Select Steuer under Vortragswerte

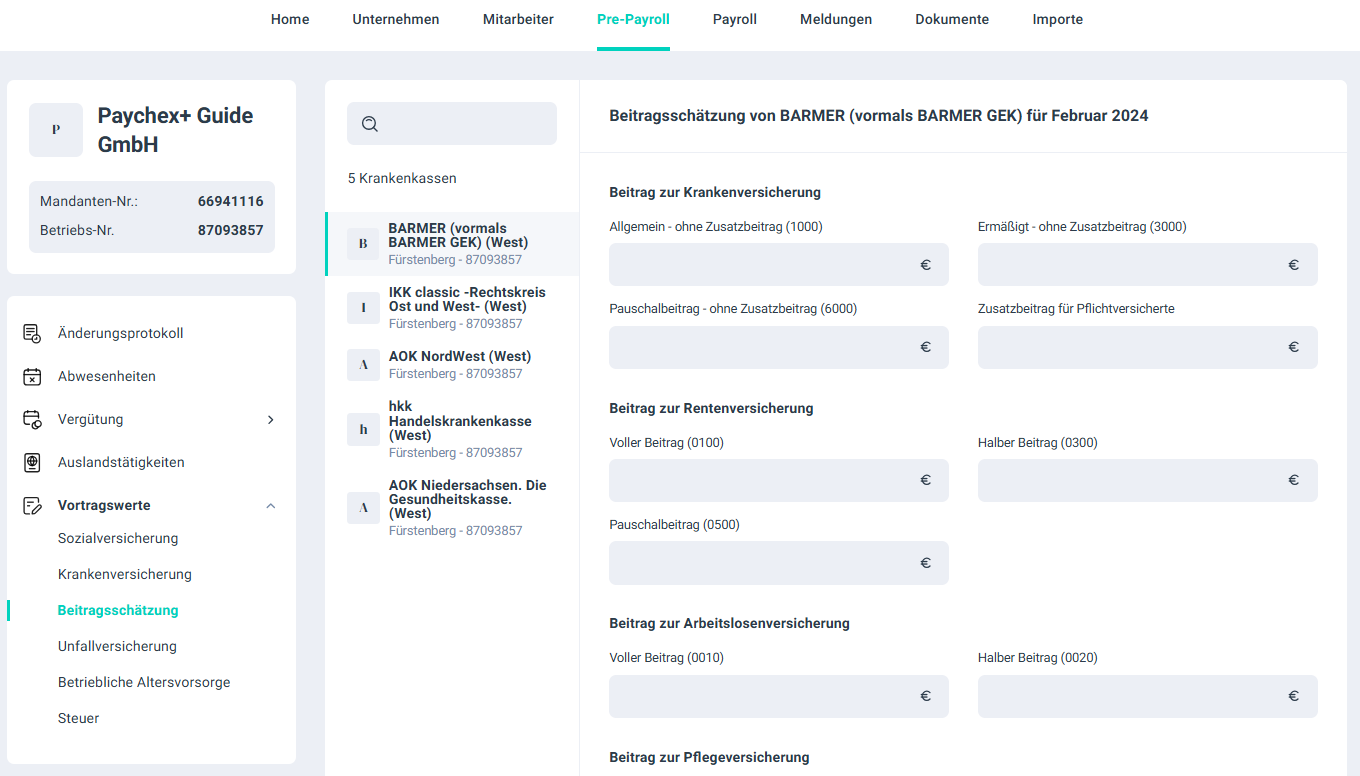79,718
